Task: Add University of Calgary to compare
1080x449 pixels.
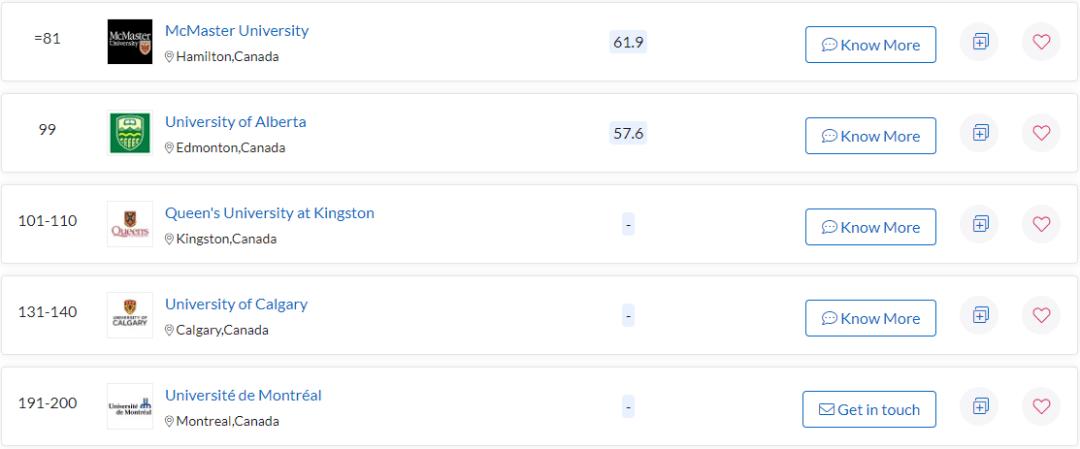Action: pyautogui.click(x=980, y=315)
